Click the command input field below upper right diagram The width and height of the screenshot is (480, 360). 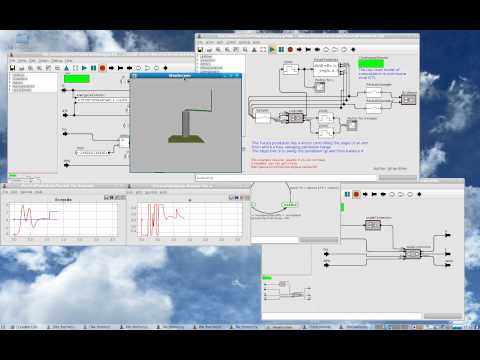point(286,178)
